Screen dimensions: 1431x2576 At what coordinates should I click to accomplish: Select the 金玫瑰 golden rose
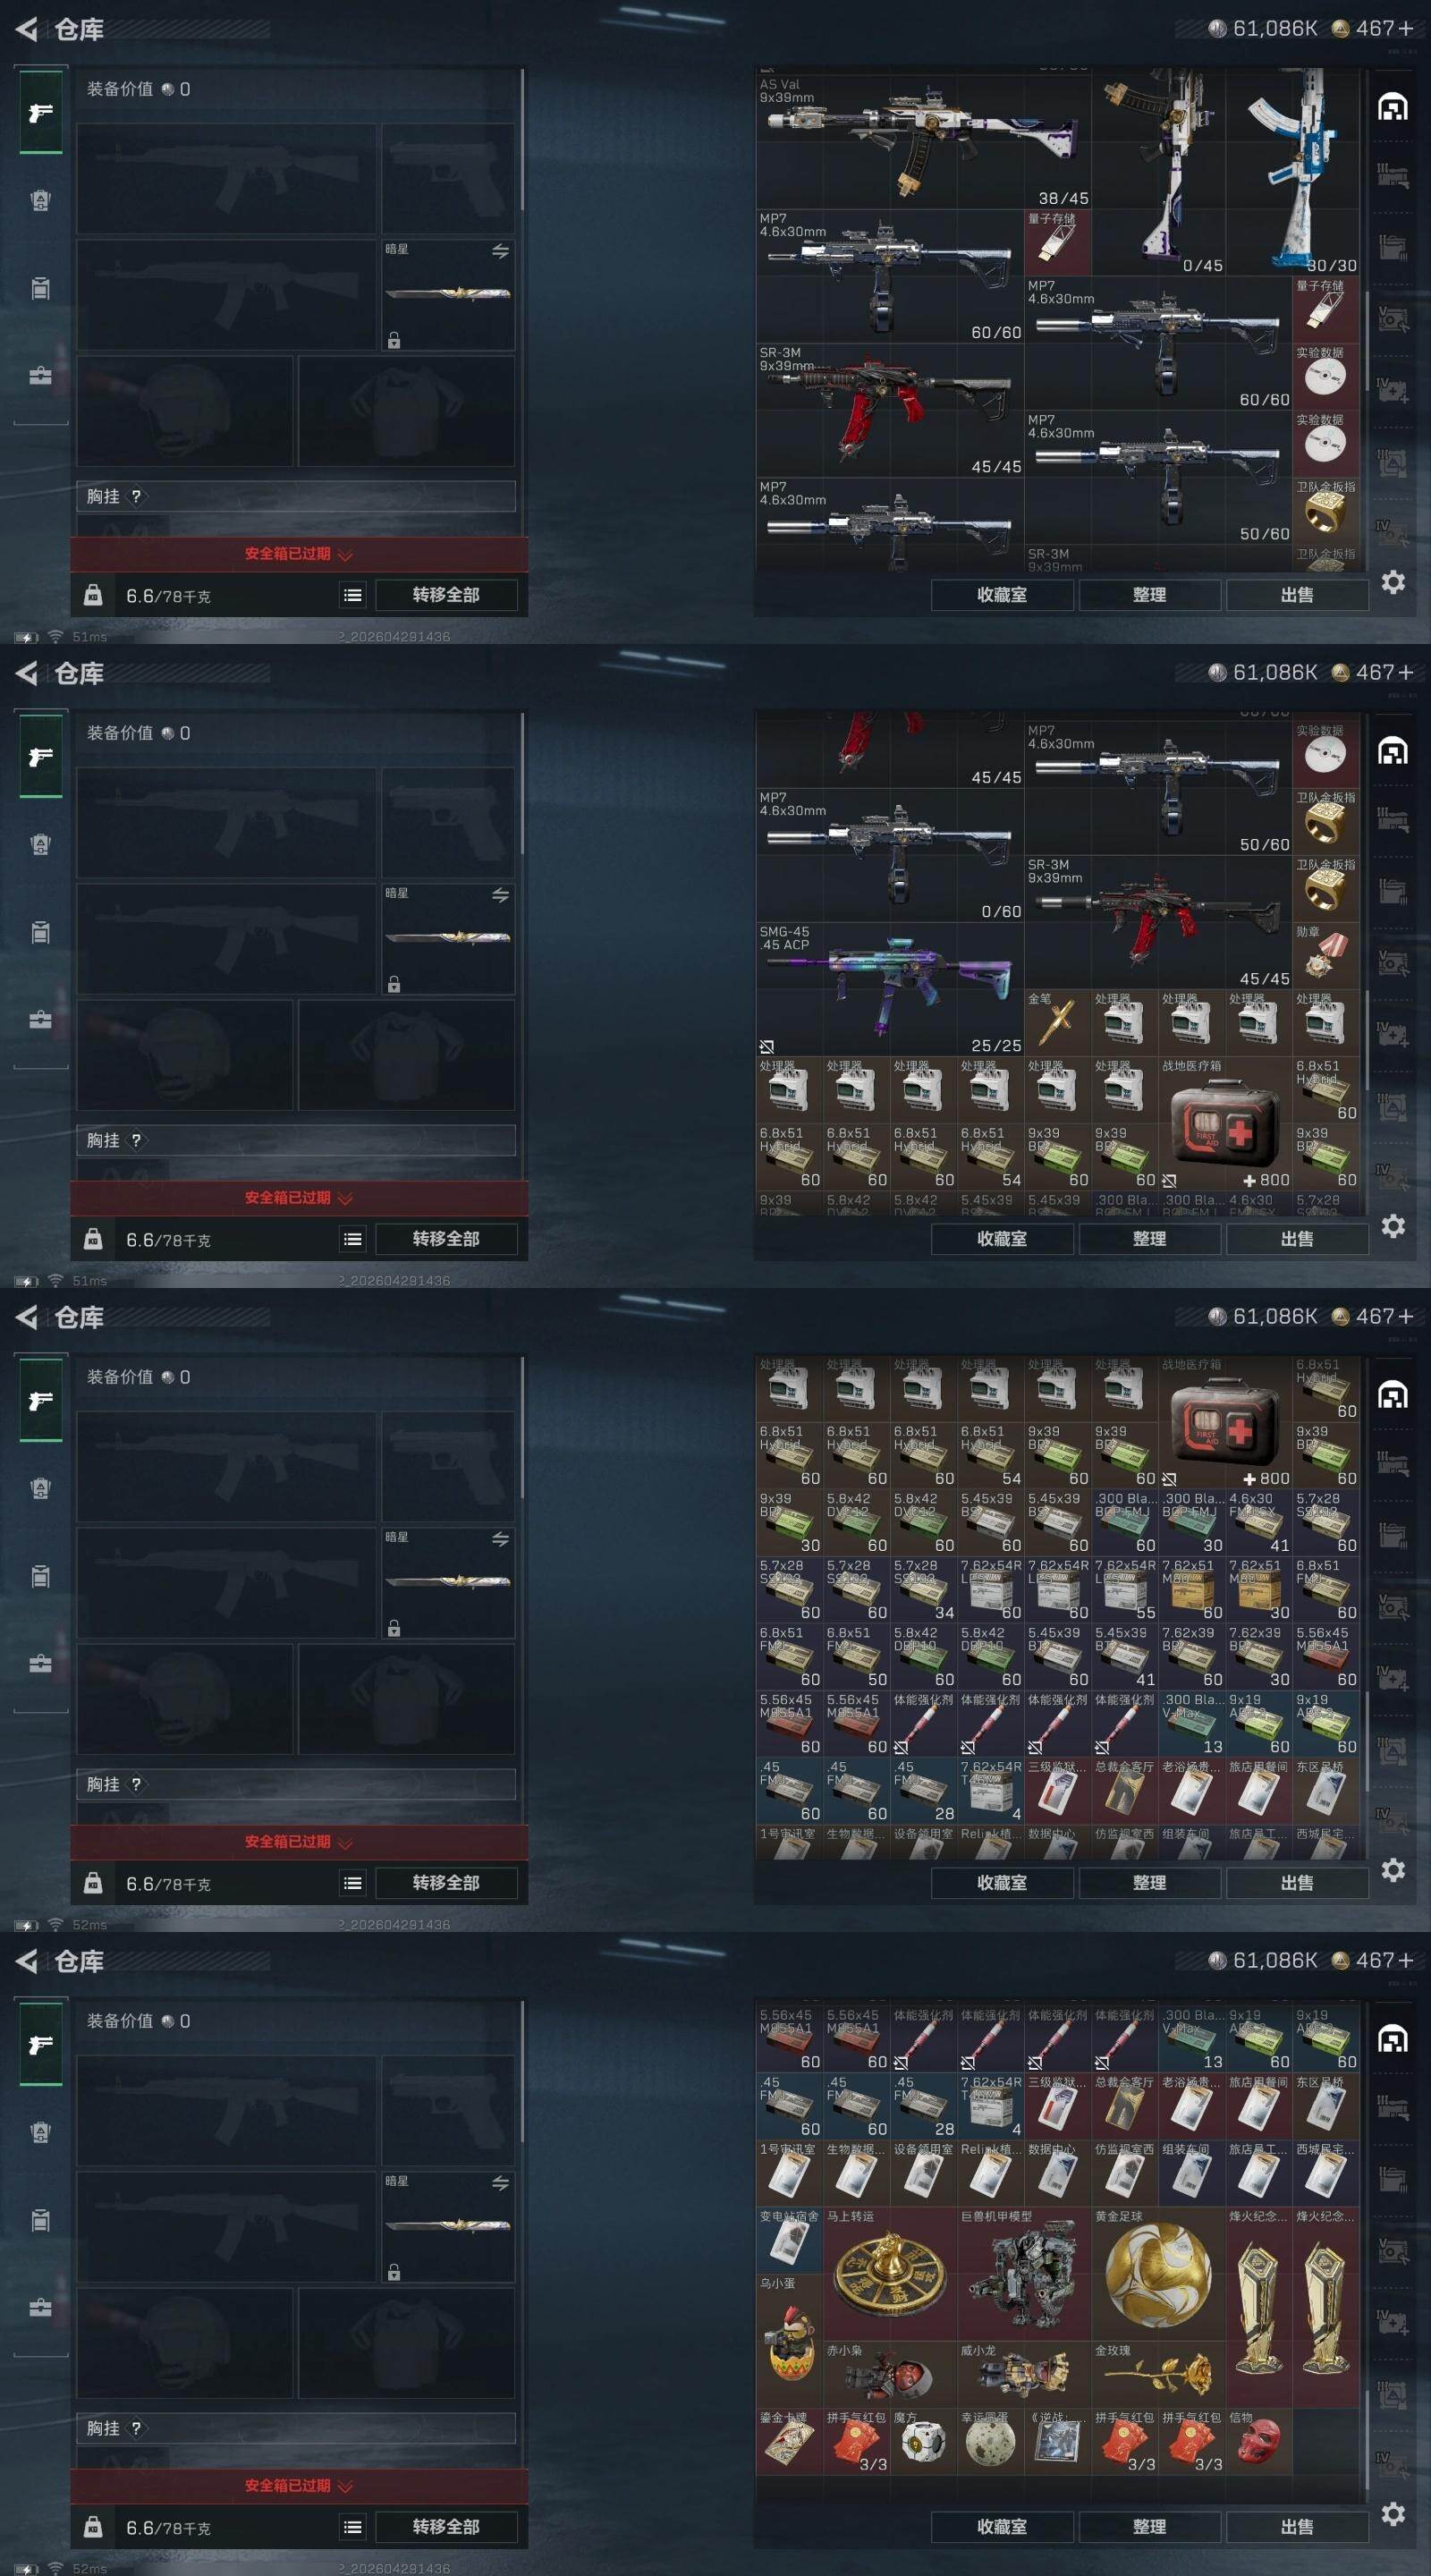[1158, 2375]
